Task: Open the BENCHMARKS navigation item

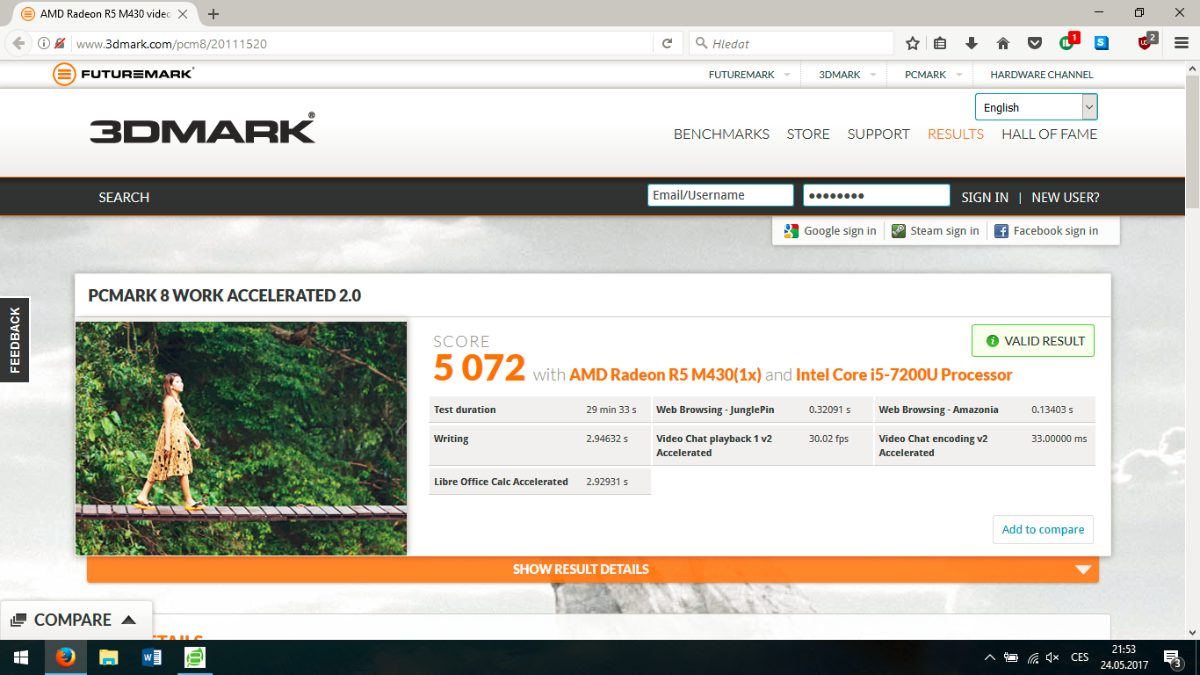Action: pos(721,134)
